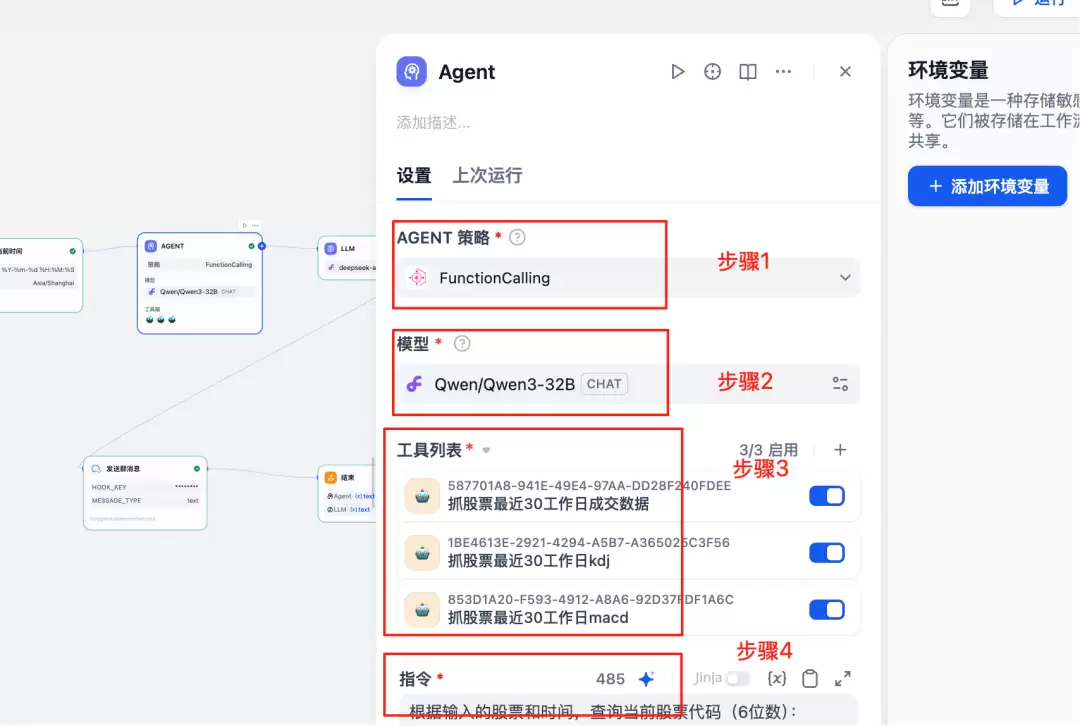The width and height of the screenshot is (1080, 726).
Task: Click the Agent panel purple logo icon
Action: tap(411, 72)
